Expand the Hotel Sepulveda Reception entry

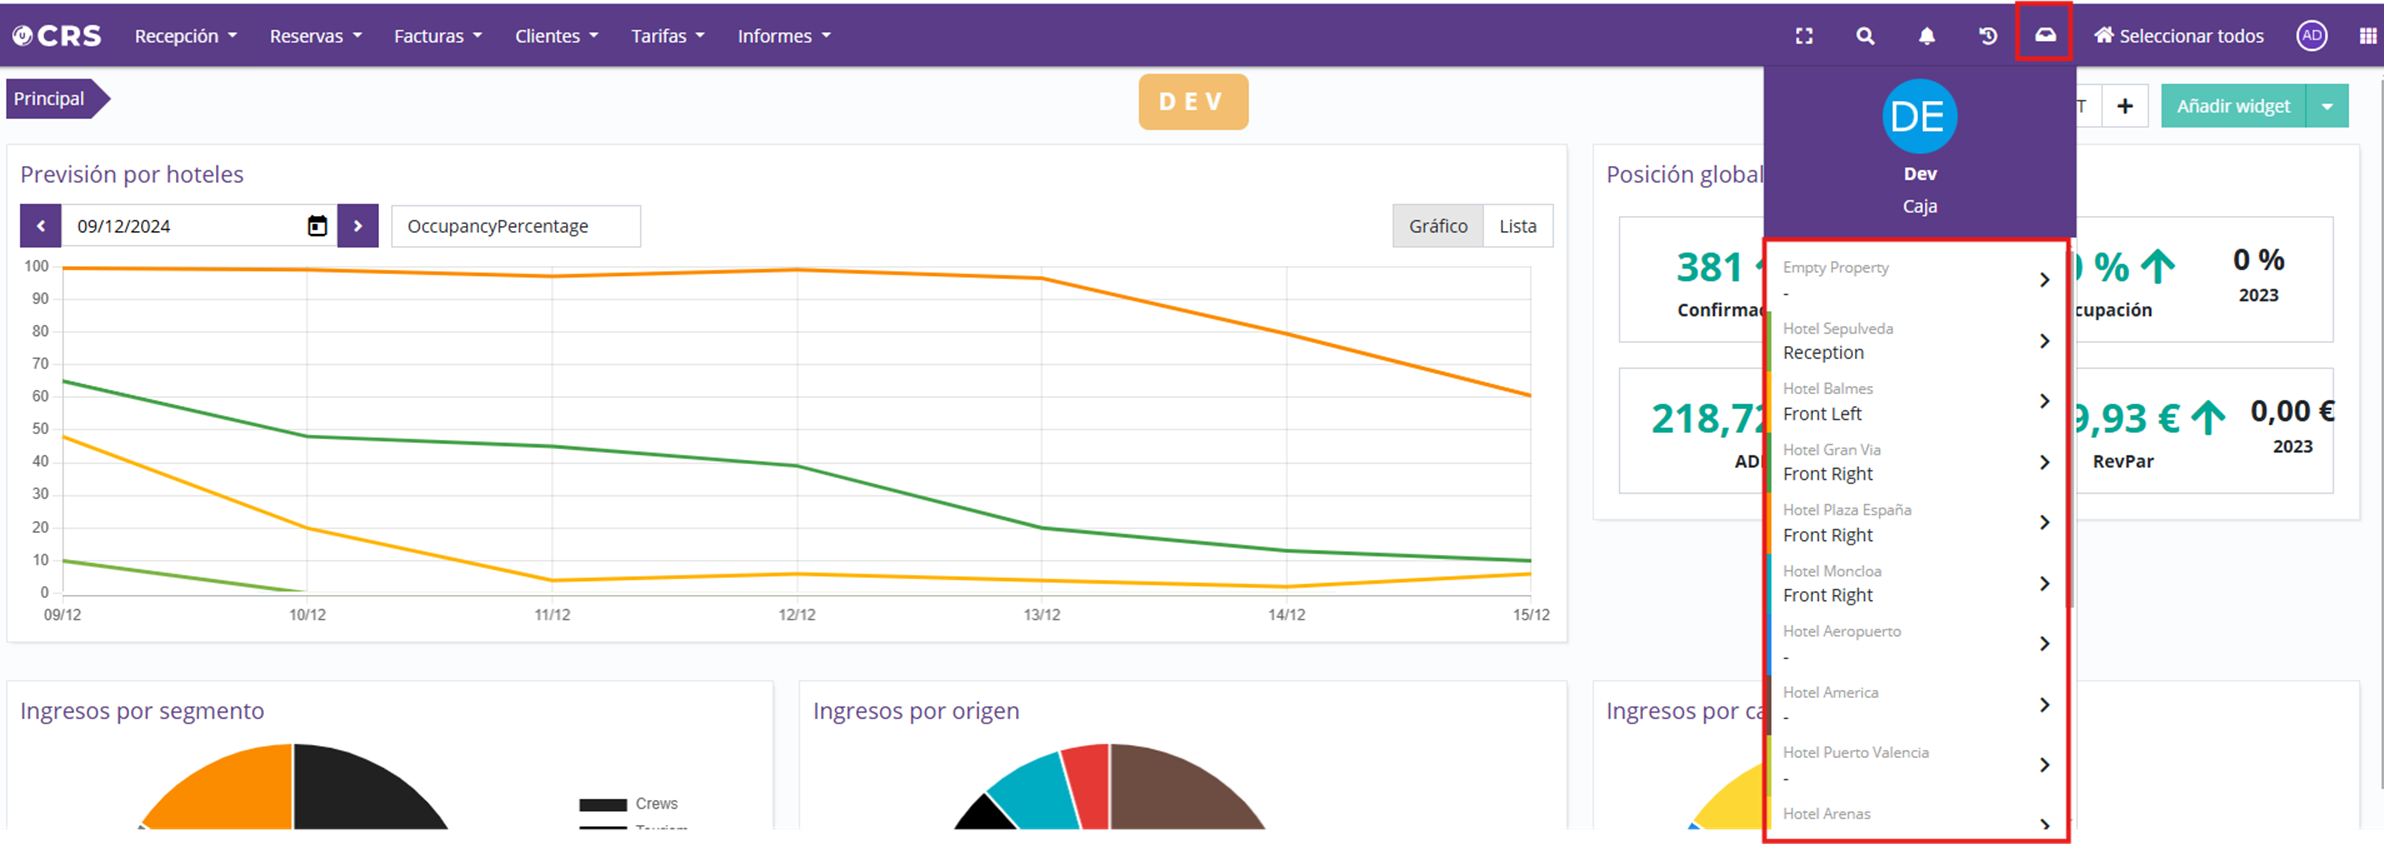click(2044, 341)
